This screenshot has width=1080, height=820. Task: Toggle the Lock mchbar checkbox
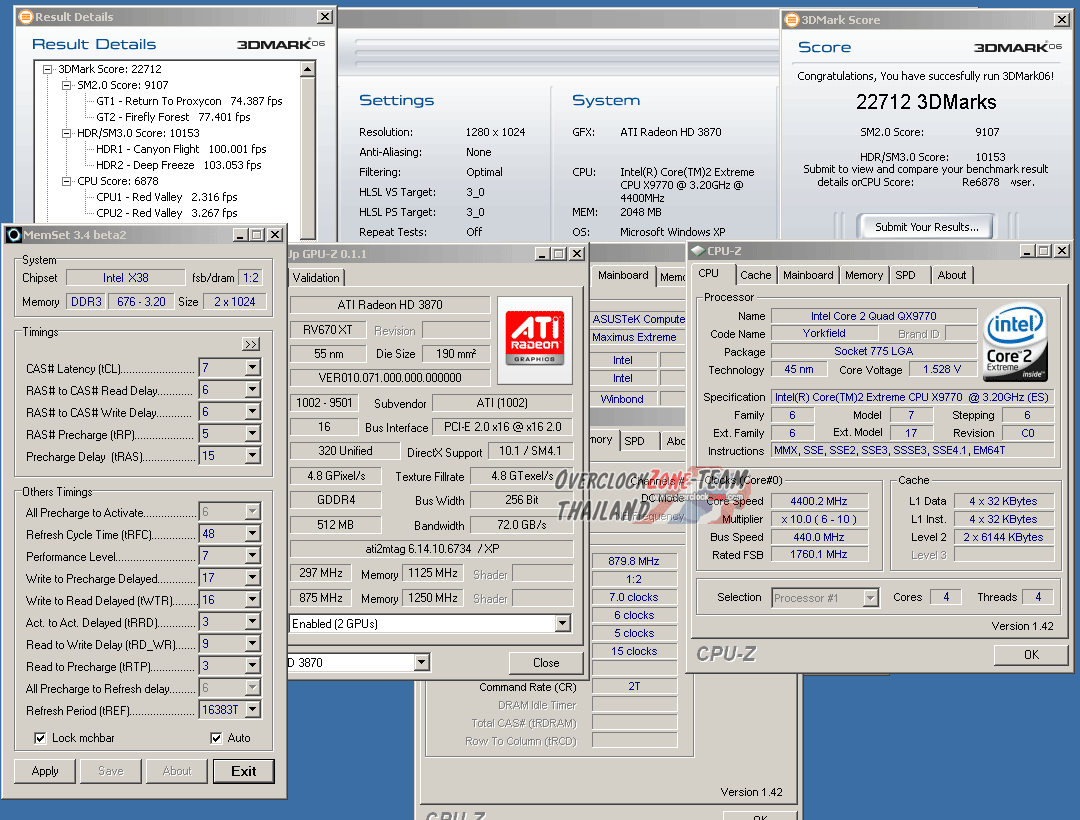40,738
